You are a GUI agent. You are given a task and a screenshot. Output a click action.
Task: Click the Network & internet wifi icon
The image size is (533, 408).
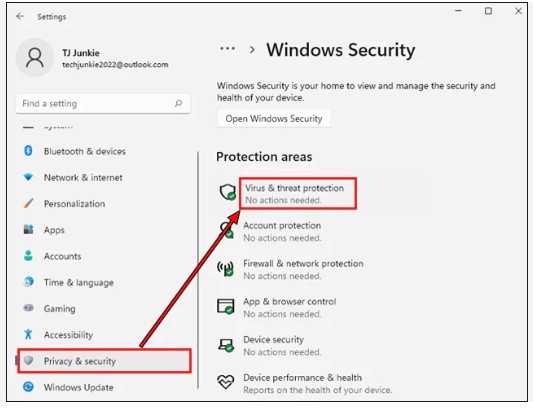pyautogui.click(x=28, y=177)
